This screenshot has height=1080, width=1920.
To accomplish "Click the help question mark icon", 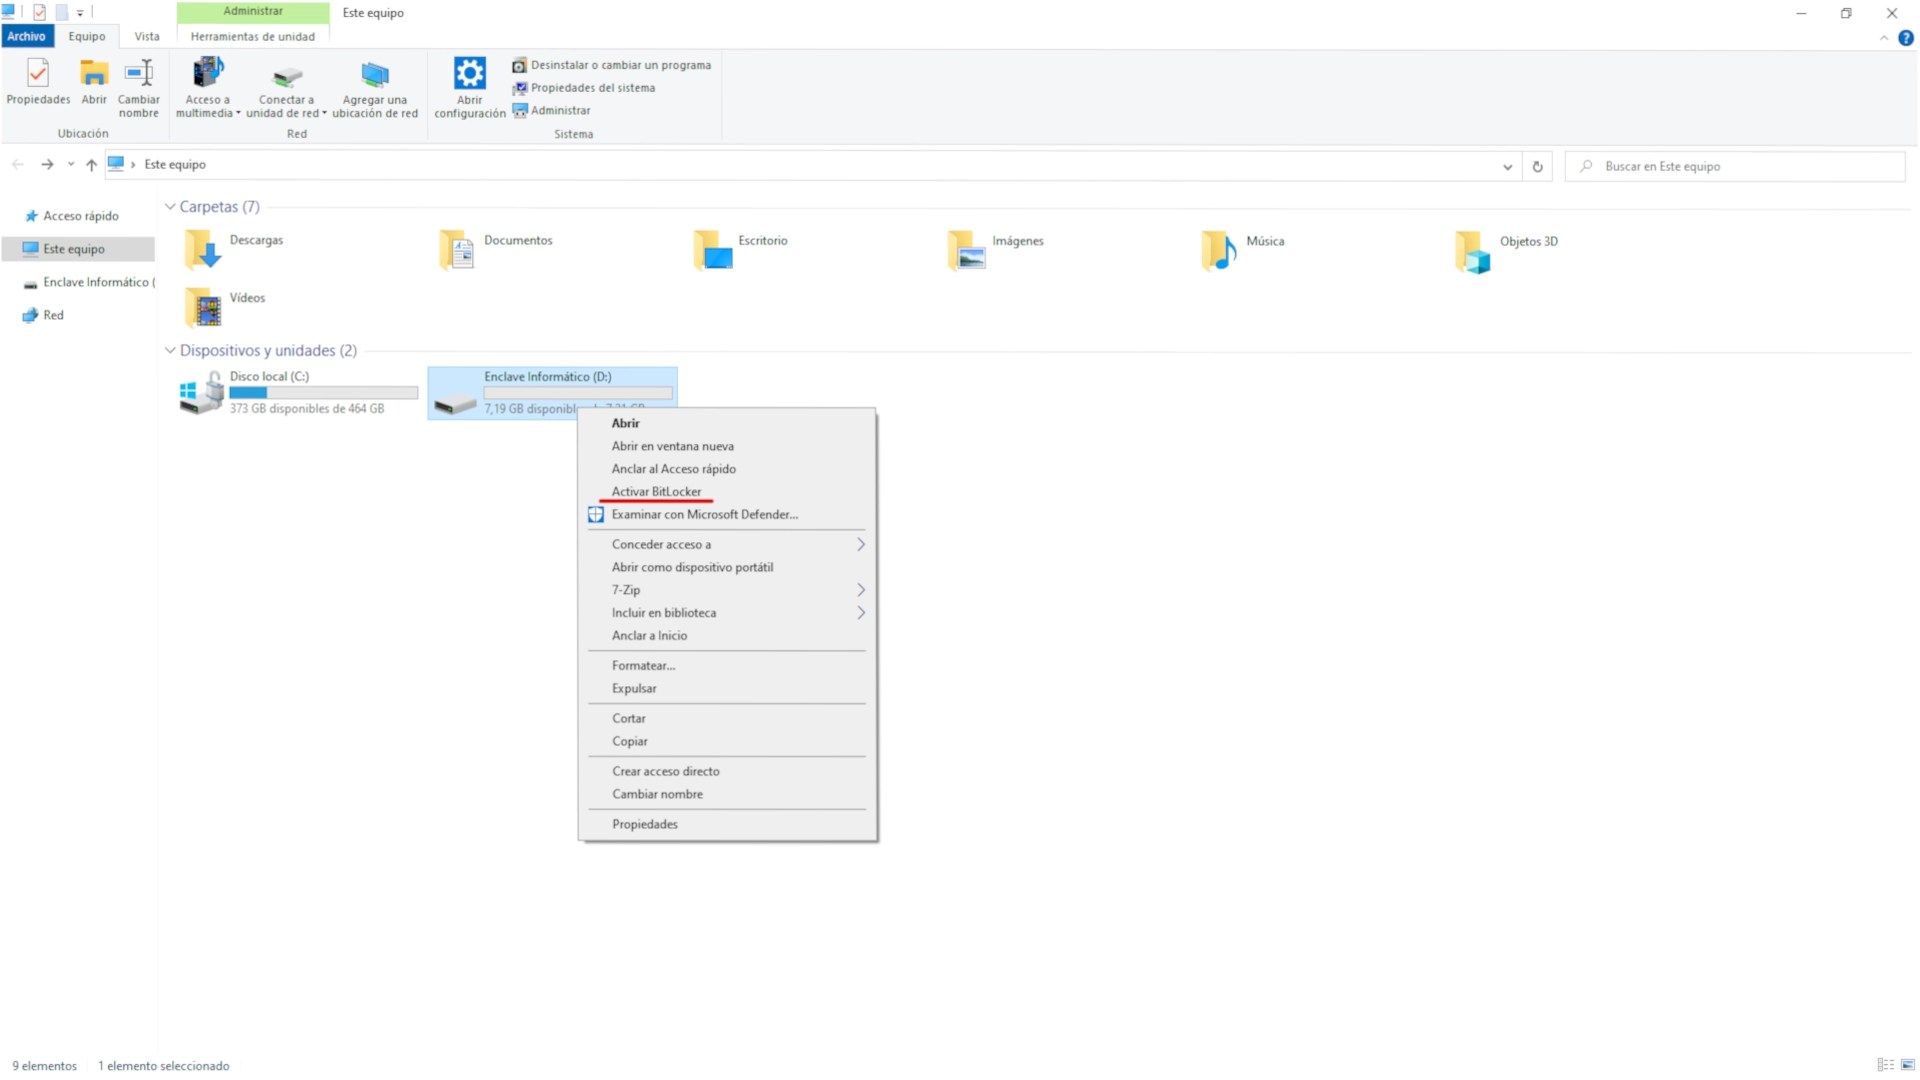I will point(1905,38).
